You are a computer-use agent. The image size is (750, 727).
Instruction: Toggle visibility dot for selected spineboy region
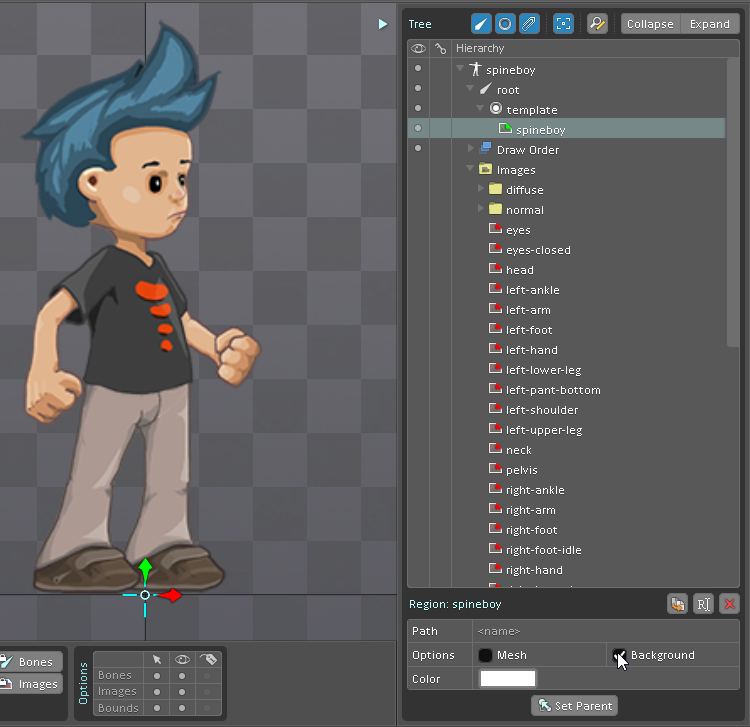pos(418,128)
